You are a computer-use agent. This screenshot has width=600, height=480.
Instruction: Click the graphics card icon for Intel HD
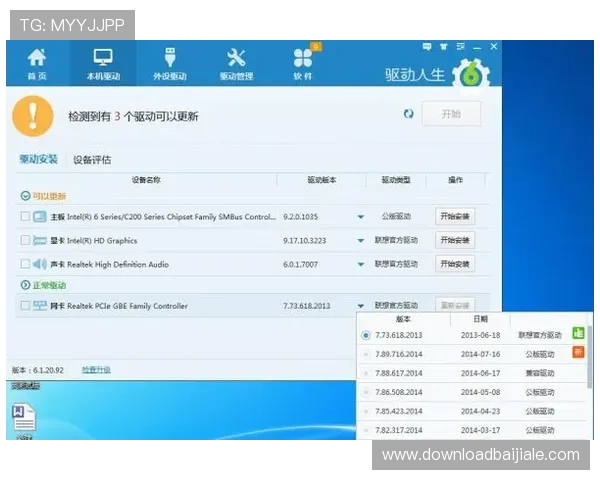pyautogui.click(x=39, y=240)
